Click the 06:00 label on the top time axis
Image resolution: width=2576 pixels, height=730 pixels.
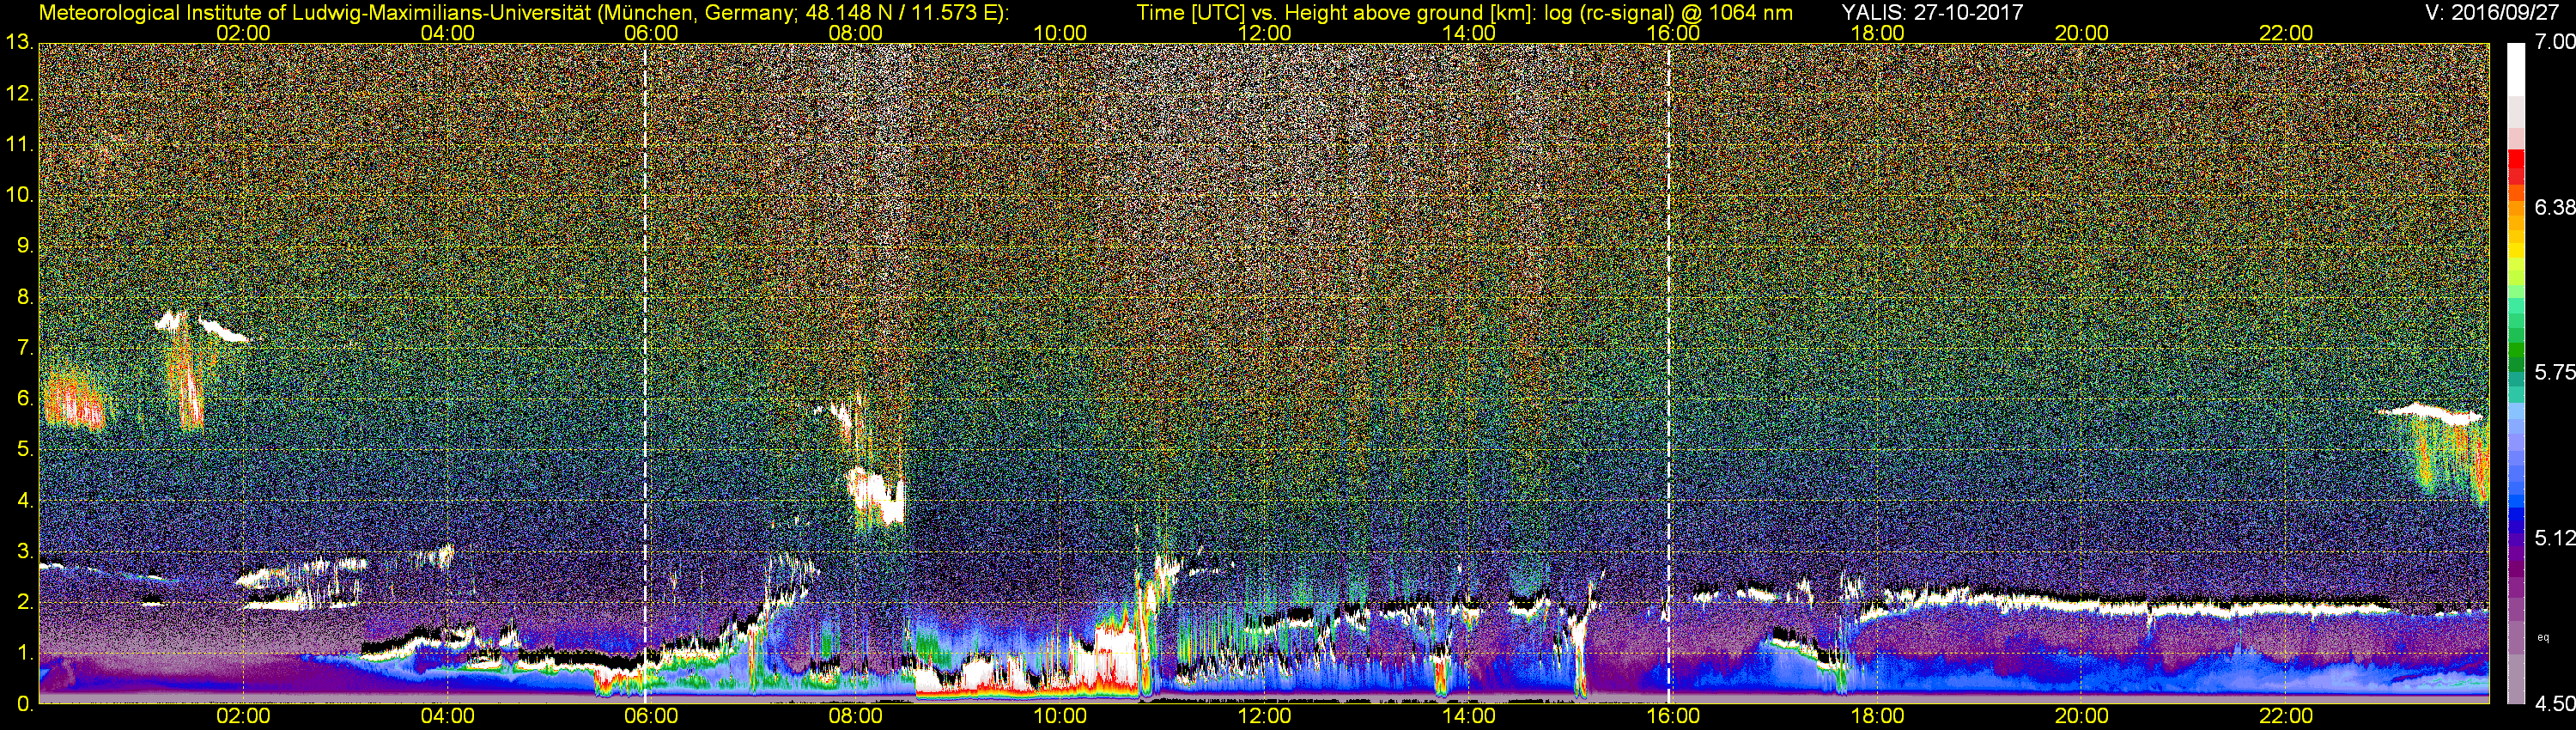pos(651,33)
